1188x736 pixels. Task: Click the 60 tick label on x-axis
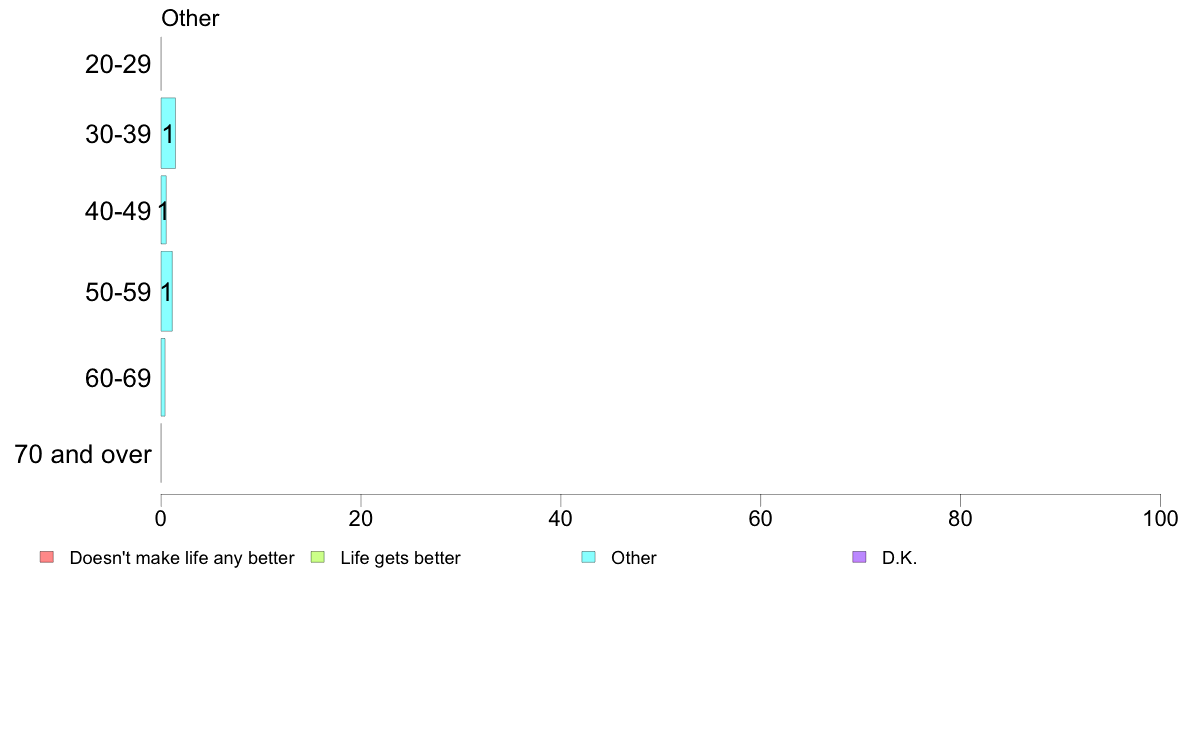tap(761, 518)
